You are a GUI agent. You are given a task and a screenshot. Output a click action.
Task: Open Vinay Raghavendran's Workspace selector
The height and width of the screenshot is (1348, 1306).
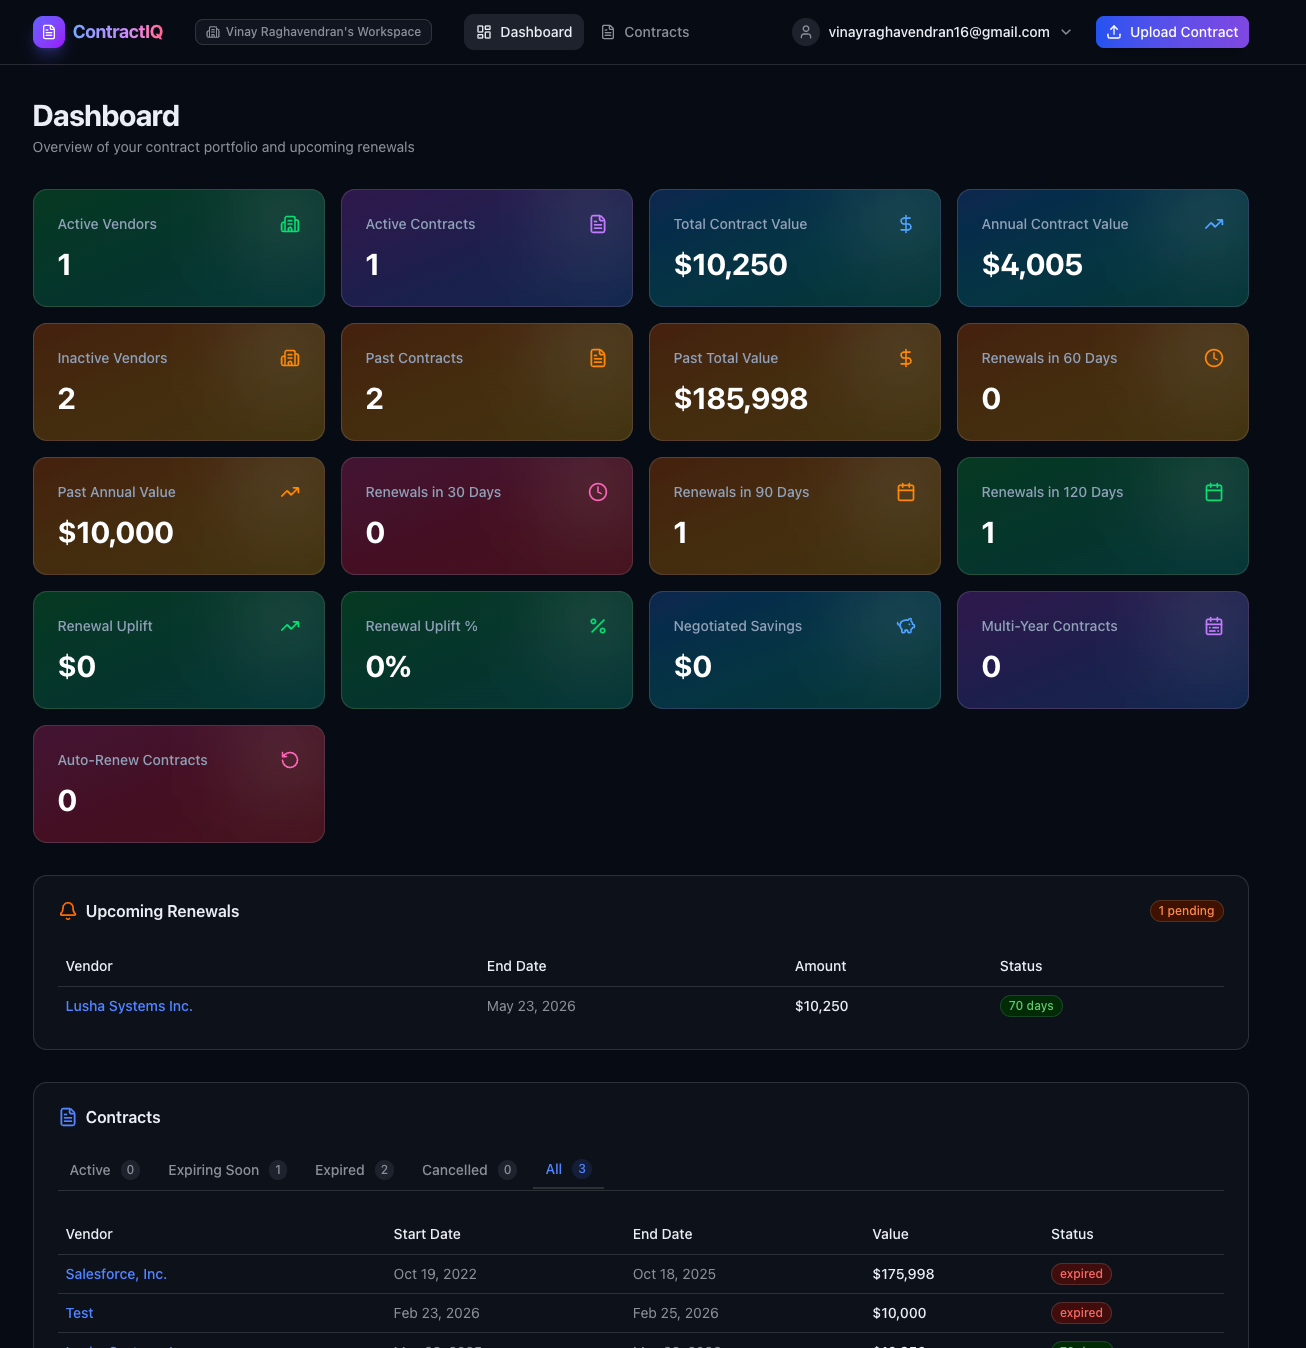pyautogui.click(x=313, y=32)
